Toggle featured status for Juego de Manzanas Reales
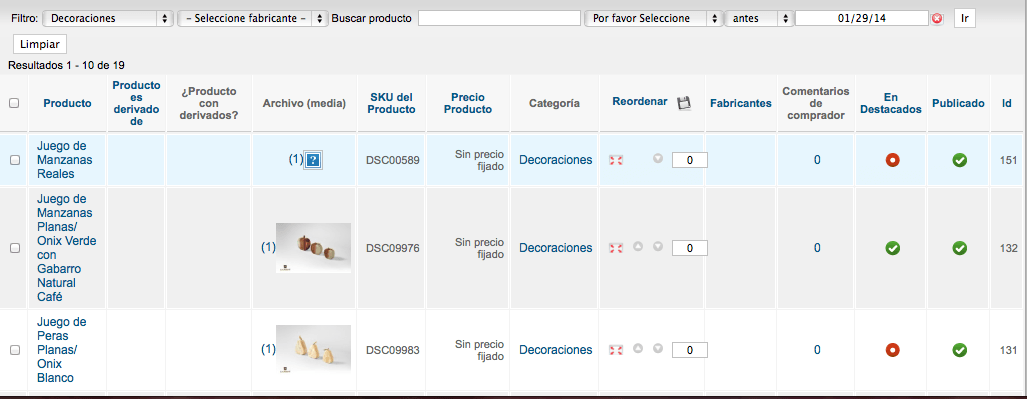The width and height of the screenshot is (1027, 399). point(892,160)
